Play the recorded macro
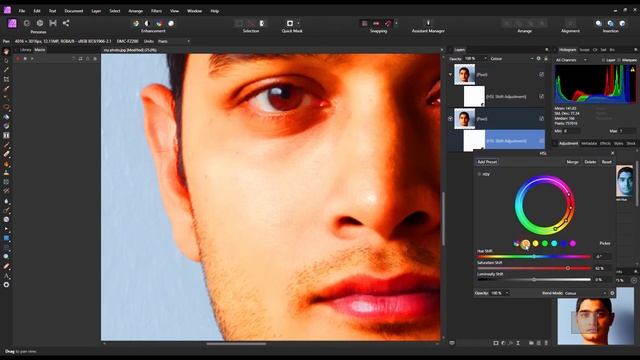 (x=32, y=59)
